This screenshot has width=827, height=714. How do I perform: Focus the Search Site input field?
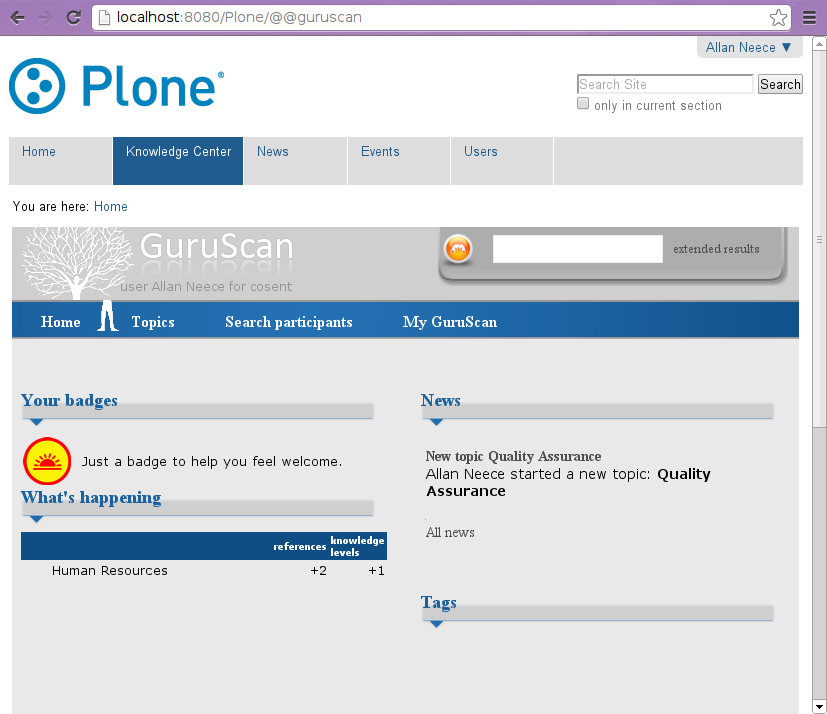[x=665, y=84]
